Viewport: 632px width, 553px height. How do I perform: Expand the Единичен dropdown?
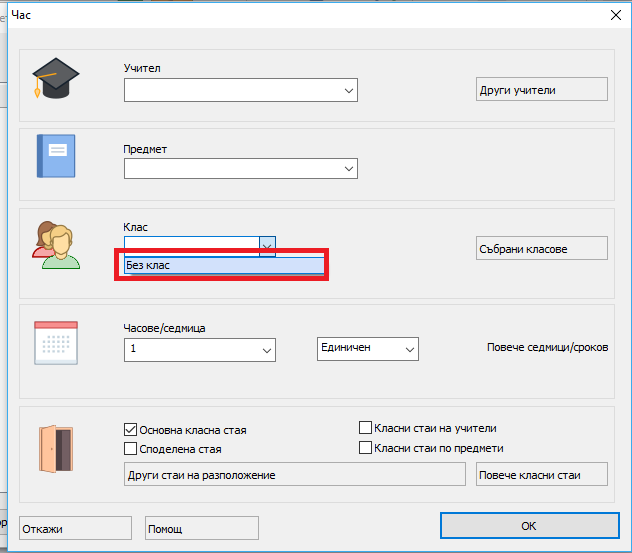click(409, 348)
